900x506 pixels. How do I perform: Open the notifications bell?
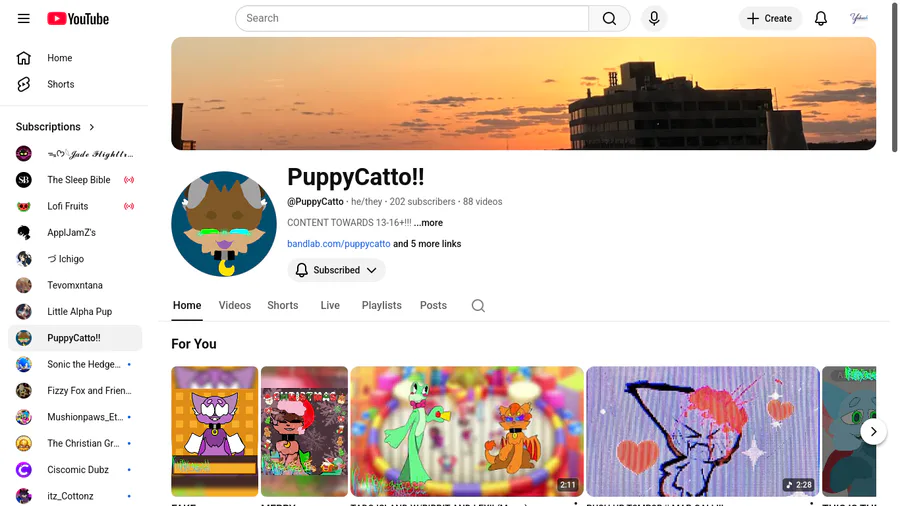coord(821,18)
